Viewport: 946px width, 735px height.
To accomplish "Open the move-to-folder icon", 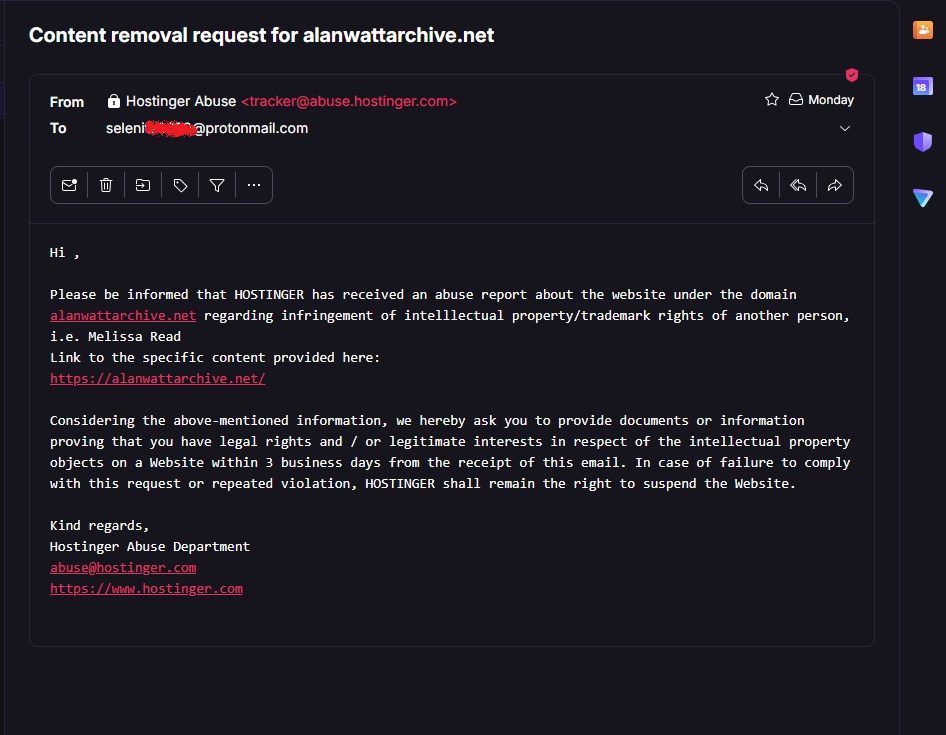I will pos(142,185).
